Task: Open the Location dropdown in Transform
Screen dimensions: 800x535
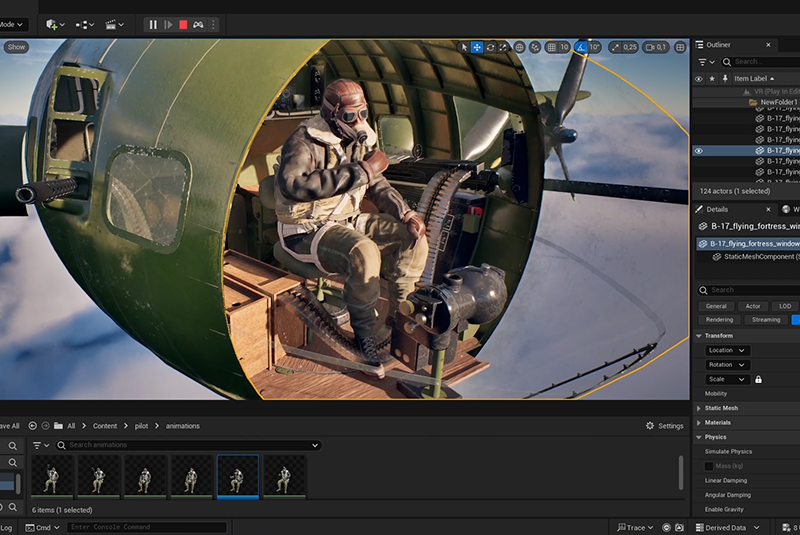Action: (x=726, y=350)
